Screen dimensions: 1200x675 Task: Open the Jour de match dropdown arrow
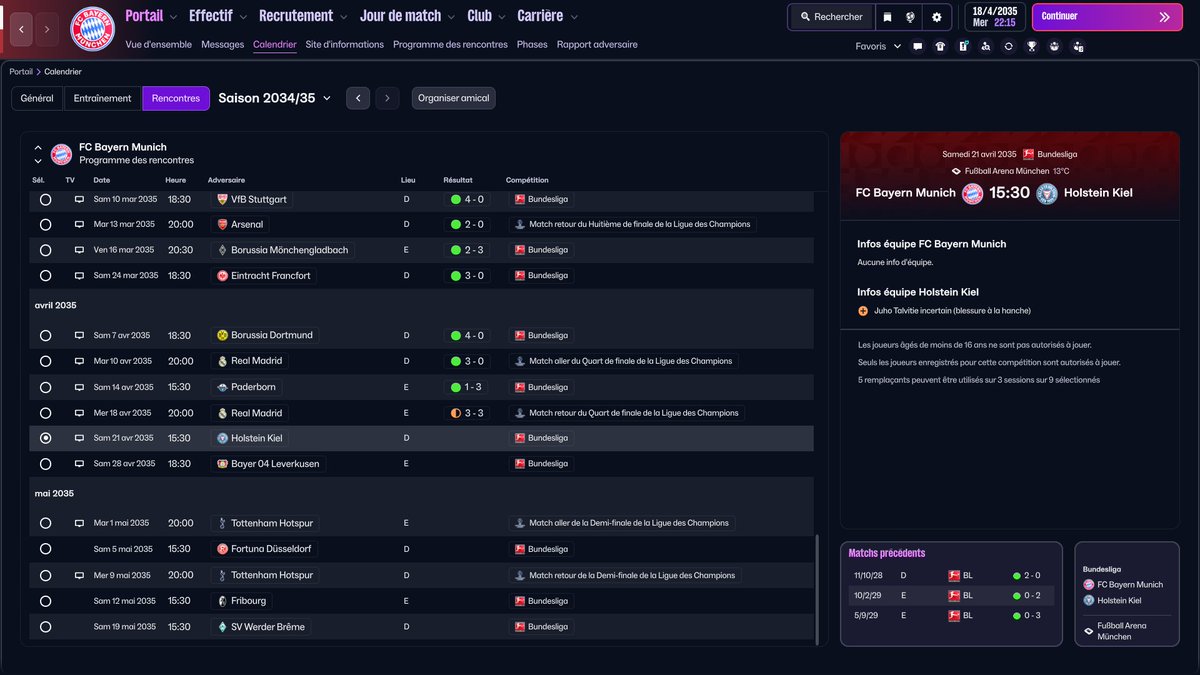pos(451,17)
